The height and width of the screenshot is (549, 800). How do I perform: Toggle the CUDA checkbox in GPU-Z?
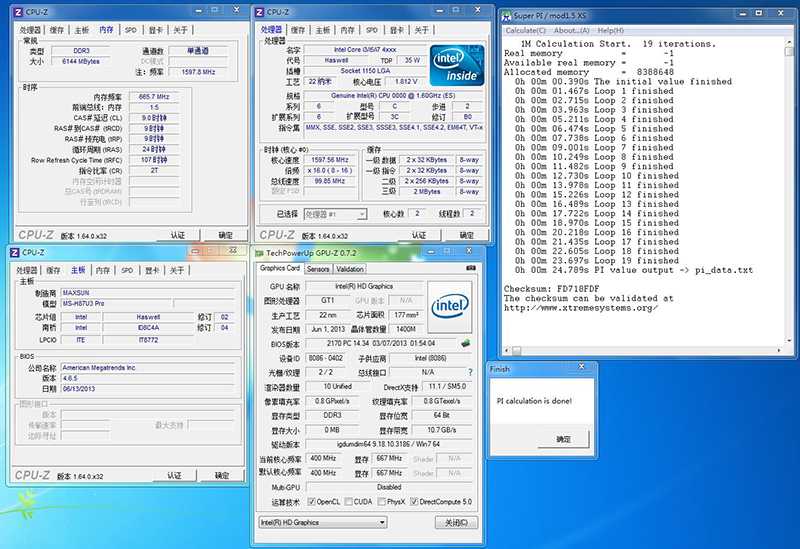point(348,502)
